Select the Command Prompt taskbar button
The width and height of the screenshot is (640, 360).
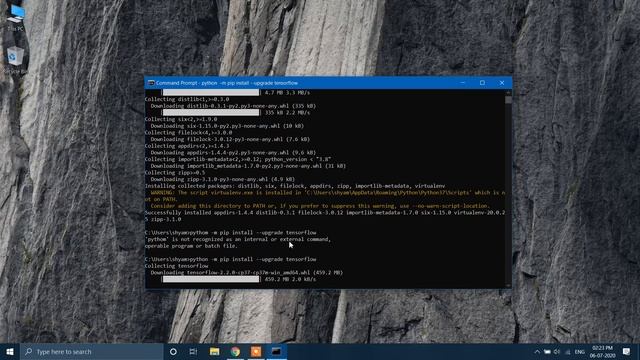[x=276, y=351]
